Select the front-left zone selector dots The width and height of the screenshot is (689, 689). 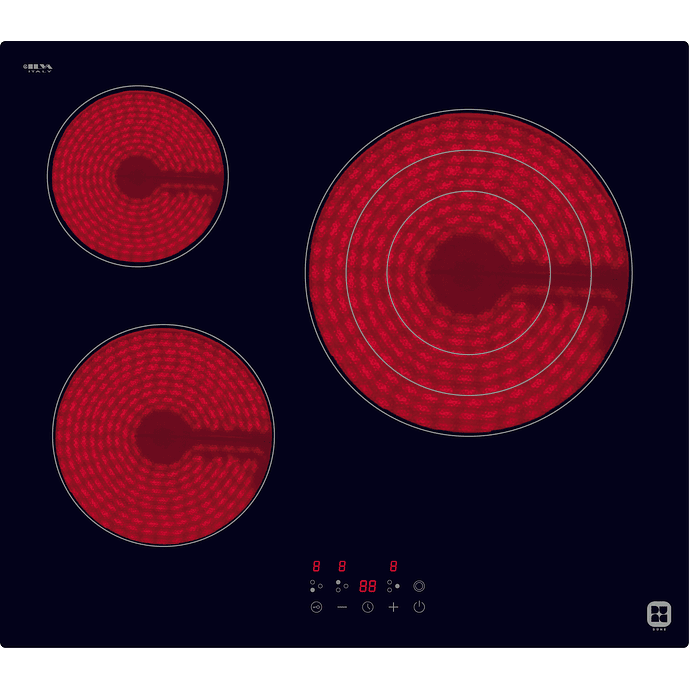tap(315, 587)
